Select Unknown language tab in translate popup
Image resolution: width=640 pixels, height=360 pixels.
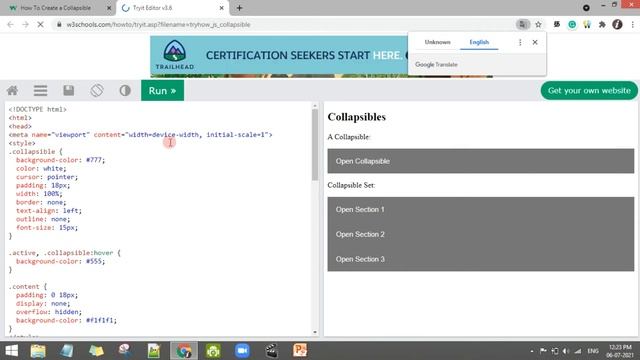[437, 42]
